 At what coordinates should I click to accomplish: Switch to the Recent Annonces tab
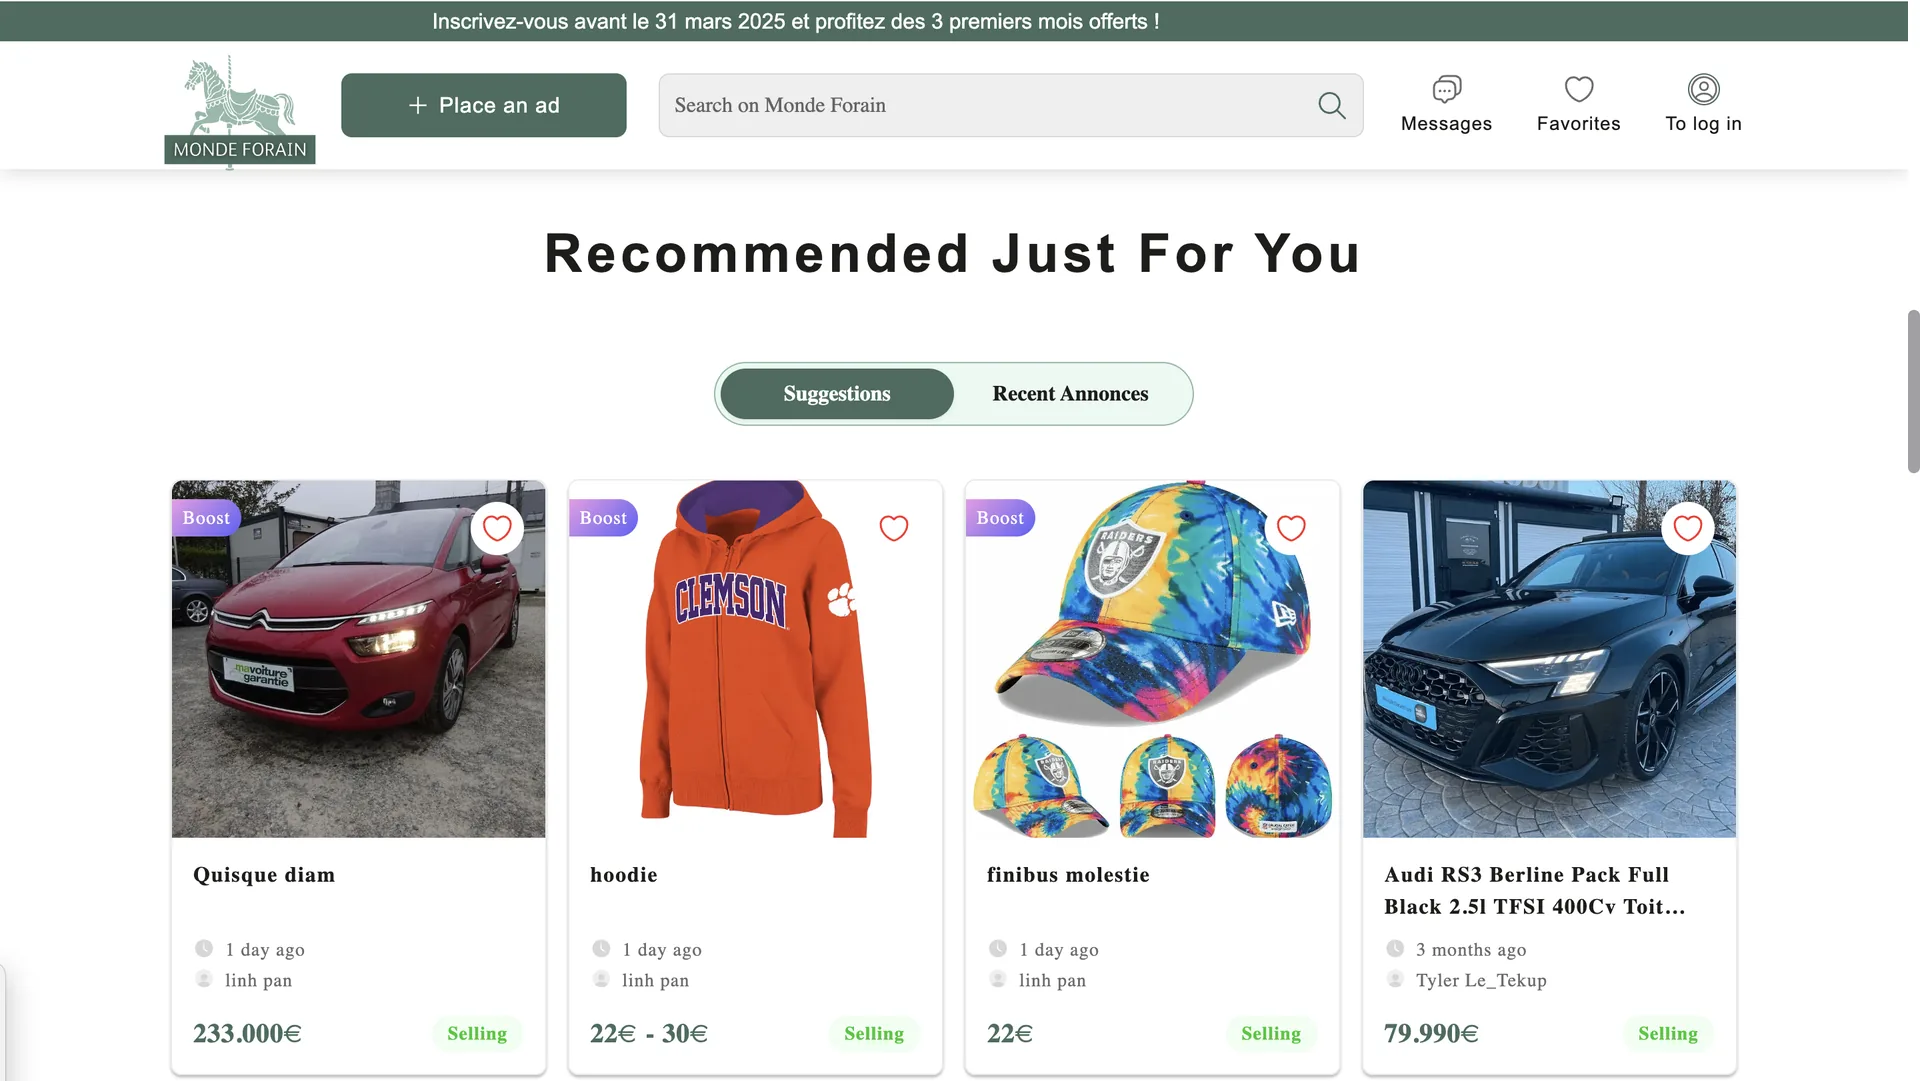pyautogui.click(x=1070, y=394)
